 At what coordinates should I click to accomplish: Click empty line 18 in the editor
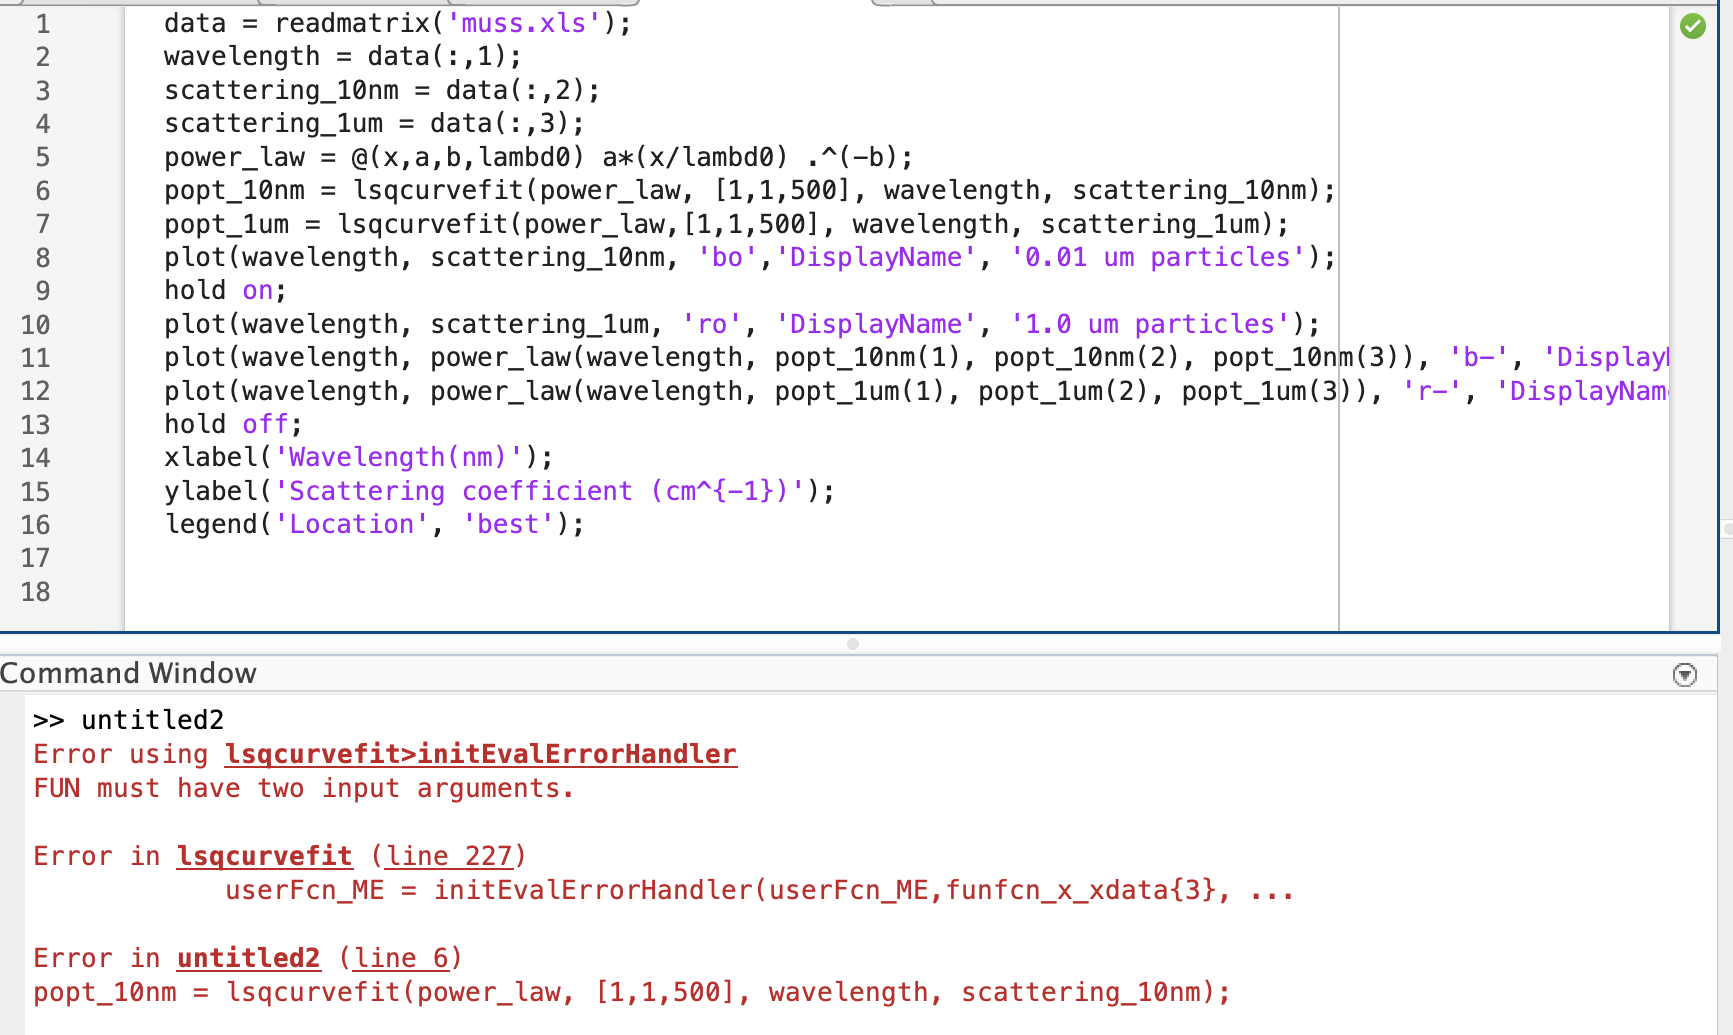pos(300,592)
